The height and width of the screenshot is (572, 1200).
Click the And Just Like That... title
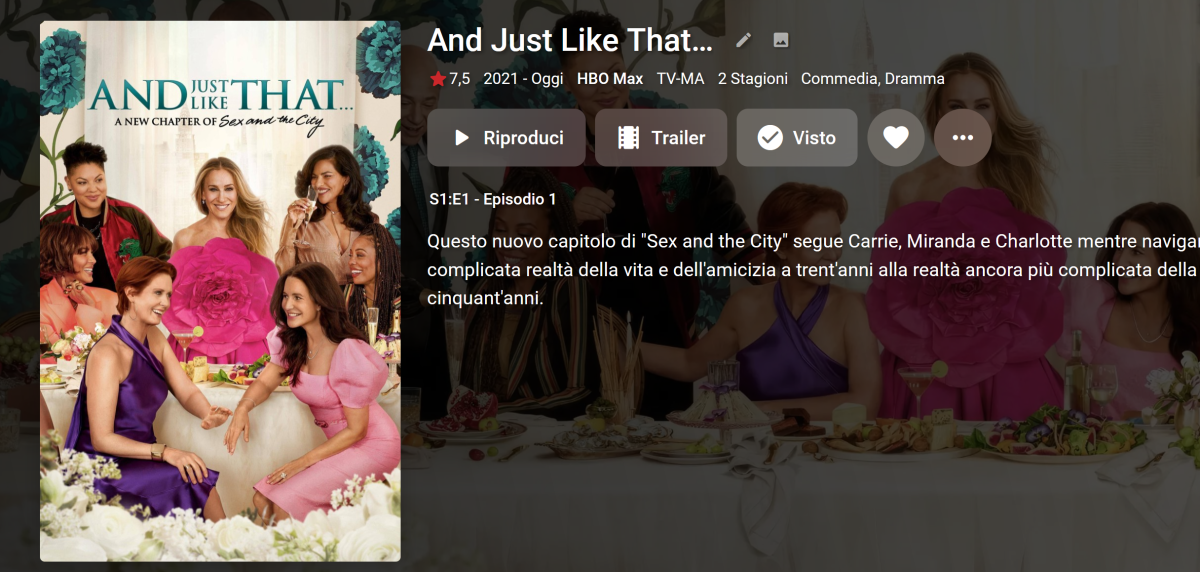(570, 41)
